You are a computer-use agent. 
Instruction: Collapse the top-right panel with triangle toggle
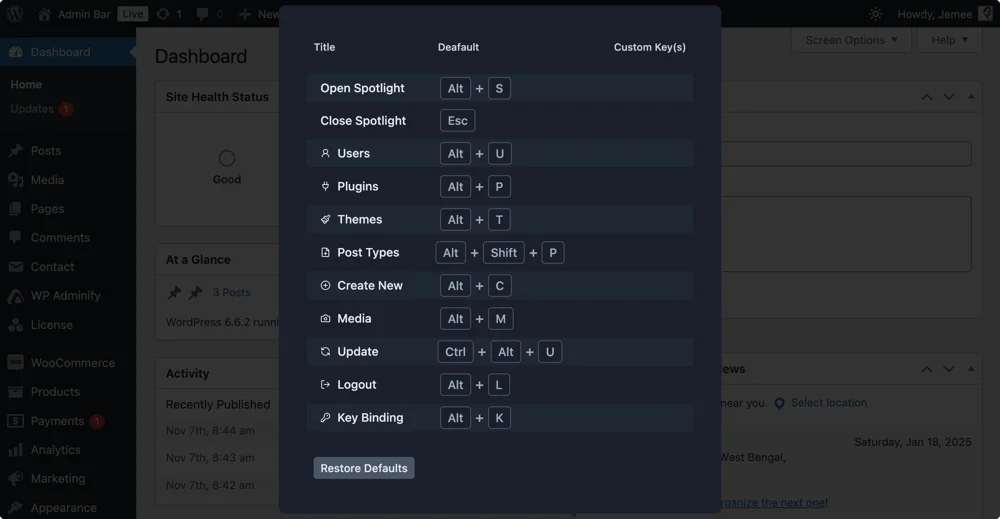pyautogui.click(x=971, y=97)
